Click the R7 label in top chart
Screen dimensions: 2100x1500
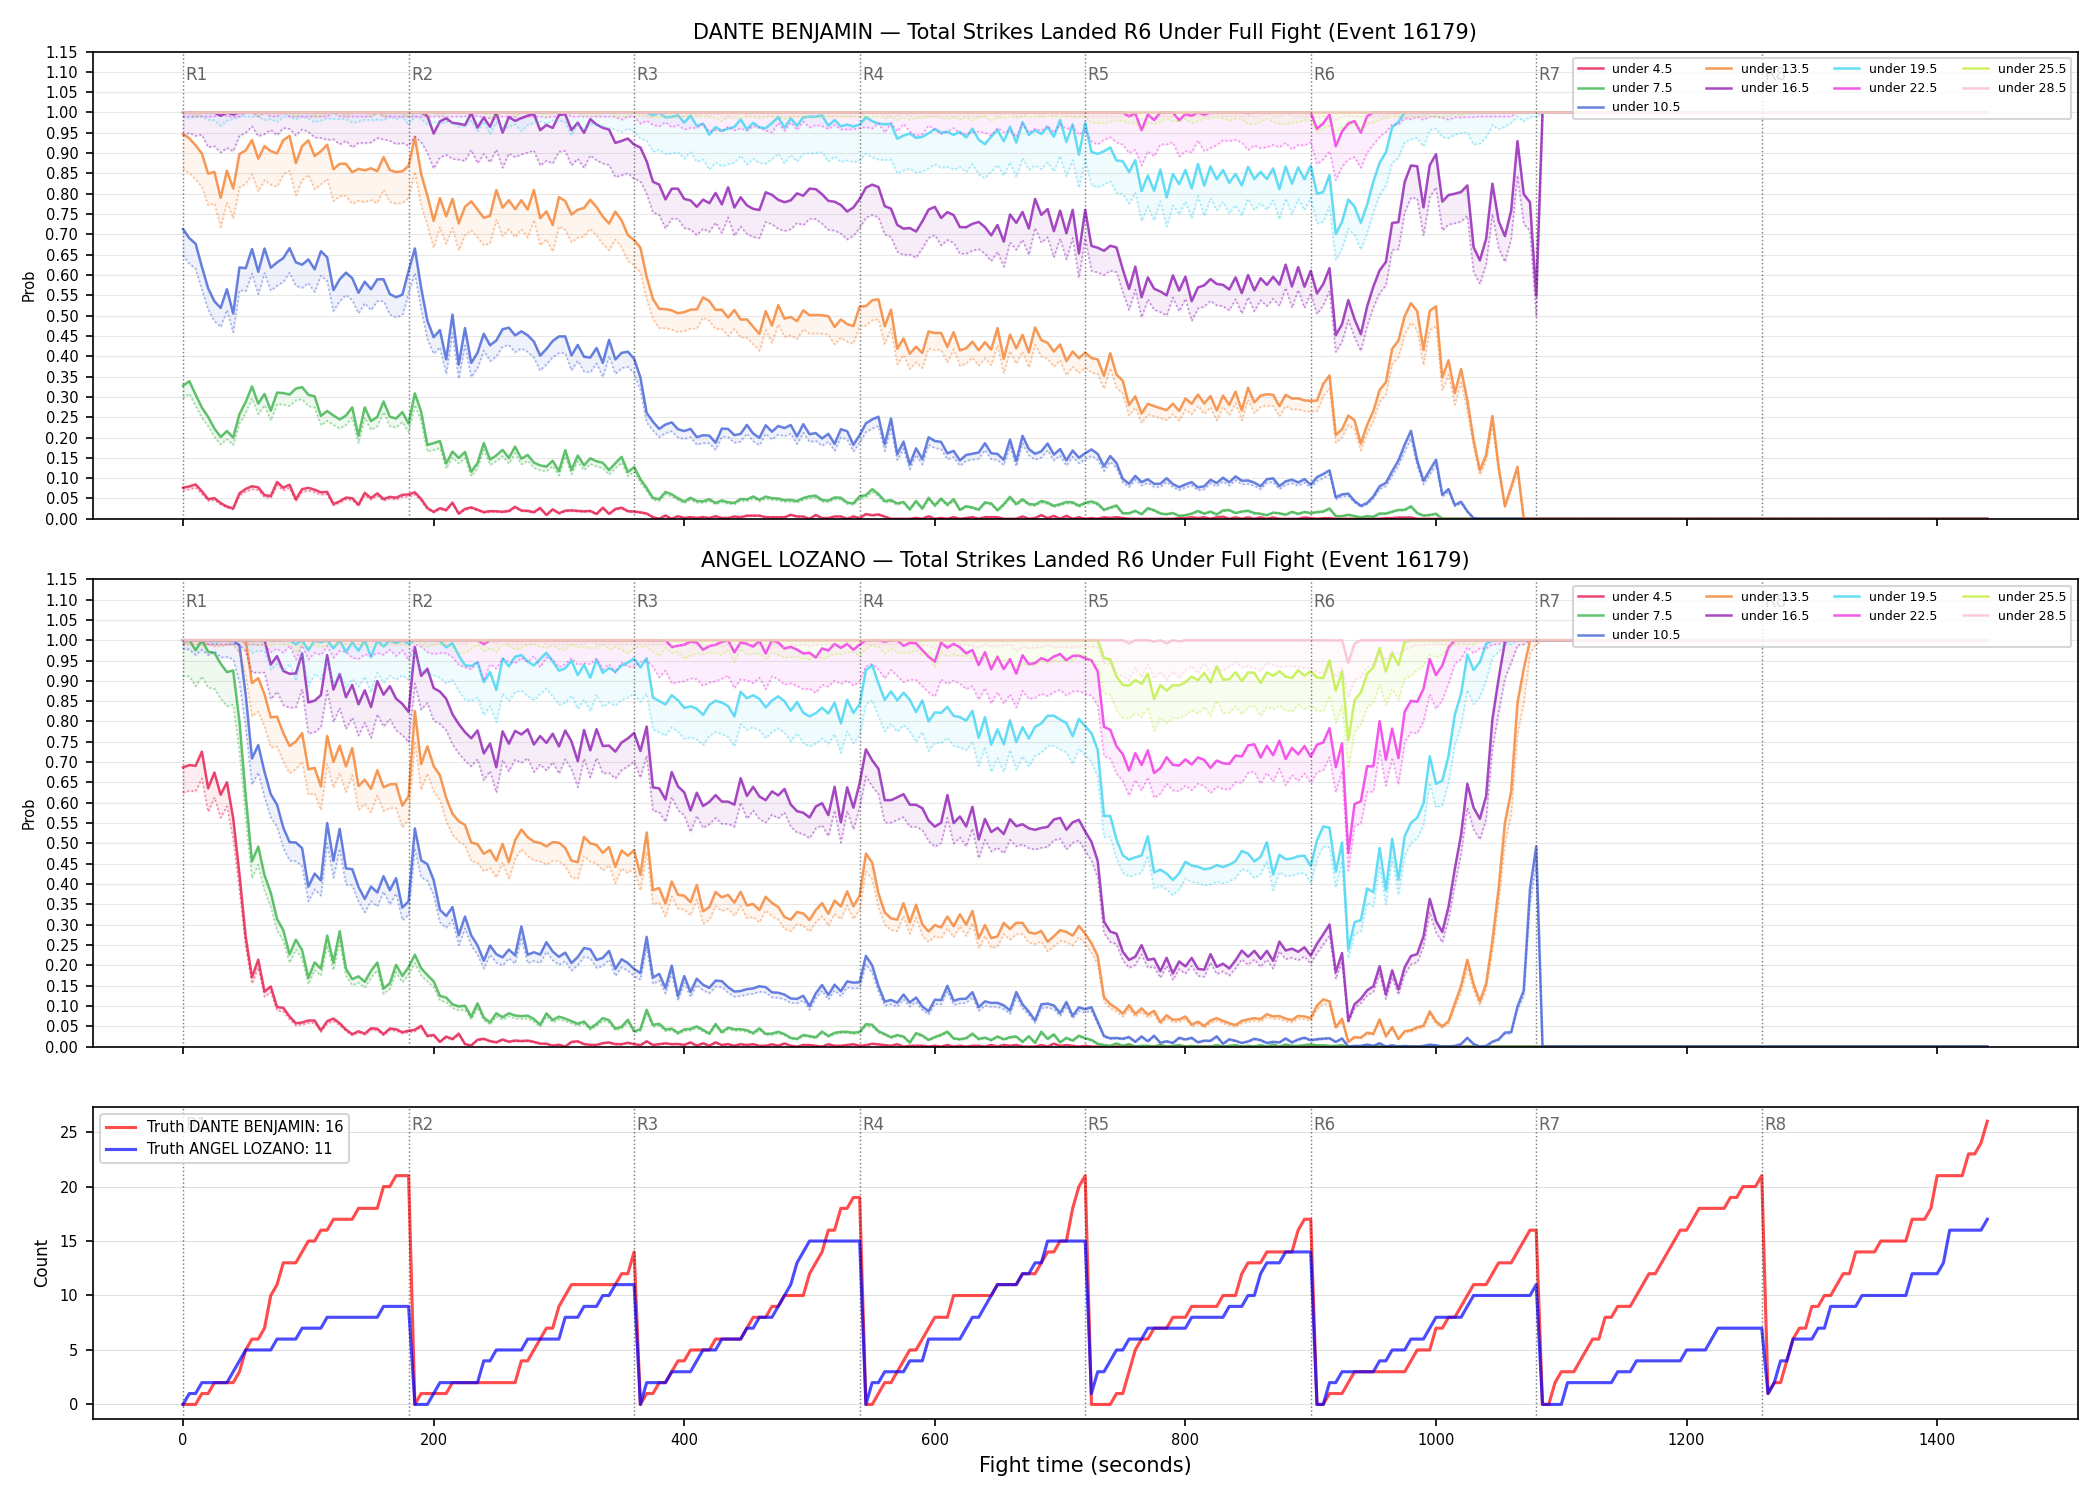click(x=1549, y=74)
